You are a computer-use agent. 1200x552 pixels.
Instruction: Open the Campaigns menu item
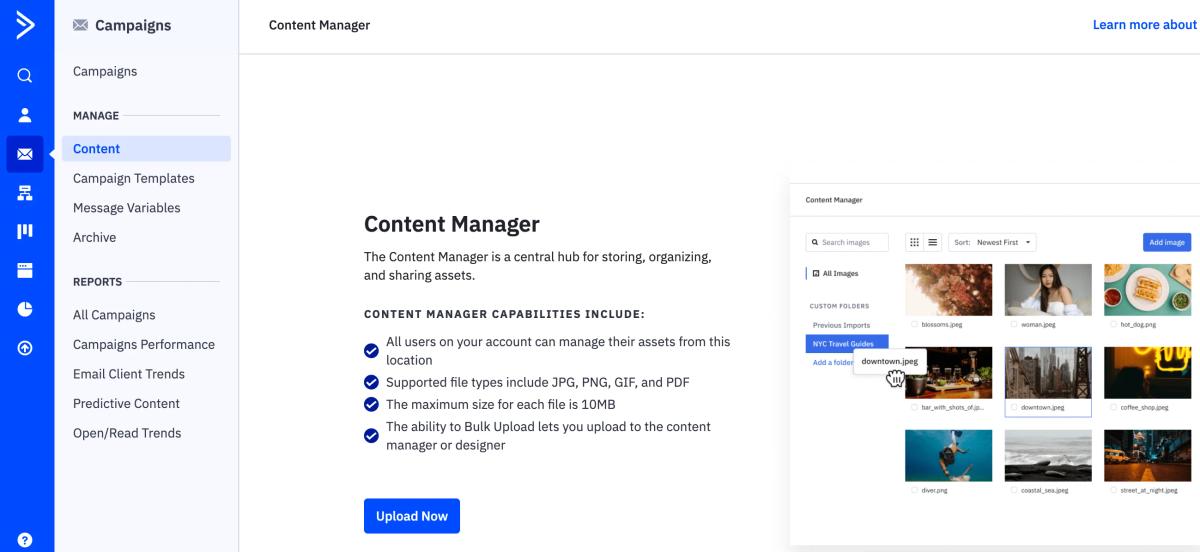(105, 71)
